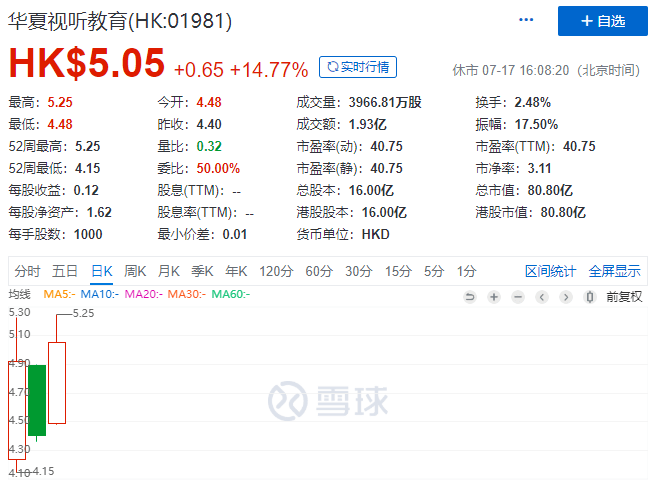Click the 全屏显示 fullscreen link
Viewport: 650px width, 480px height.
coord(614,271)
